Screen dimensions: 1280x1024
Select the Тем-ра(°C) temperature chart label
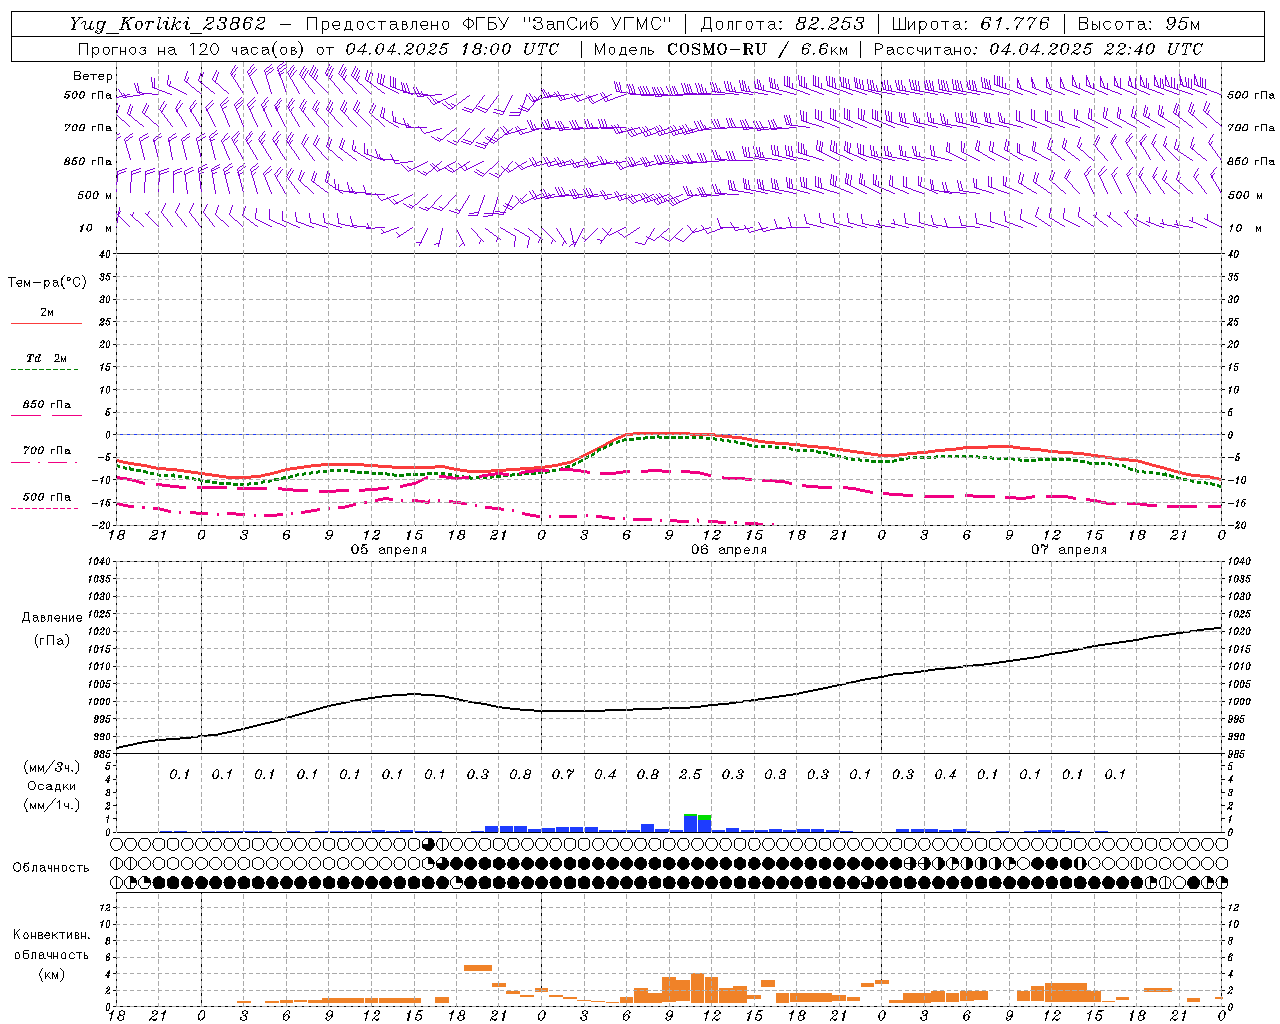47,283
